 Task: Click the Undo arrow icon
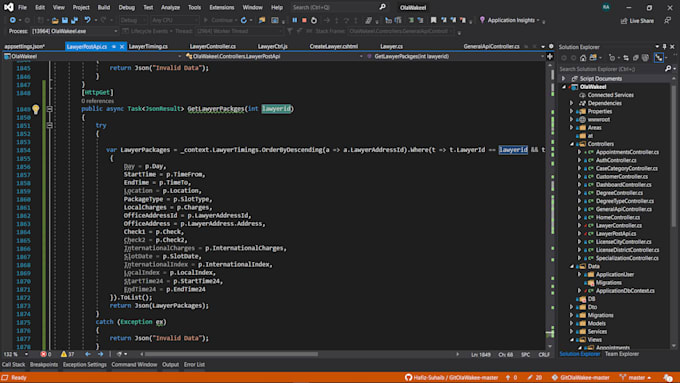pos(87,20)
